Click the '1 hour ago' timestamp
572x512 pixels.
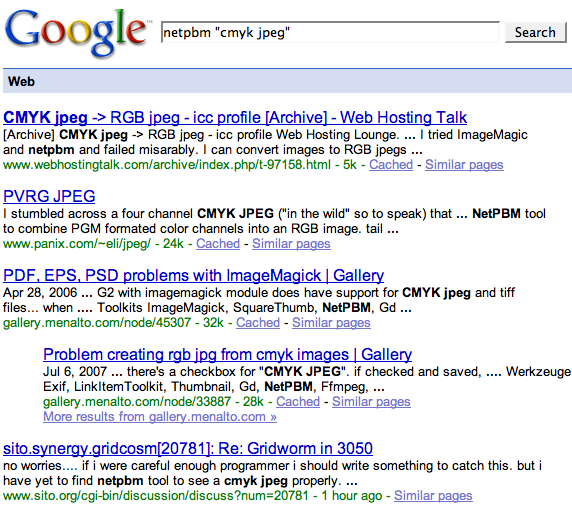click(x=352, y=496)
